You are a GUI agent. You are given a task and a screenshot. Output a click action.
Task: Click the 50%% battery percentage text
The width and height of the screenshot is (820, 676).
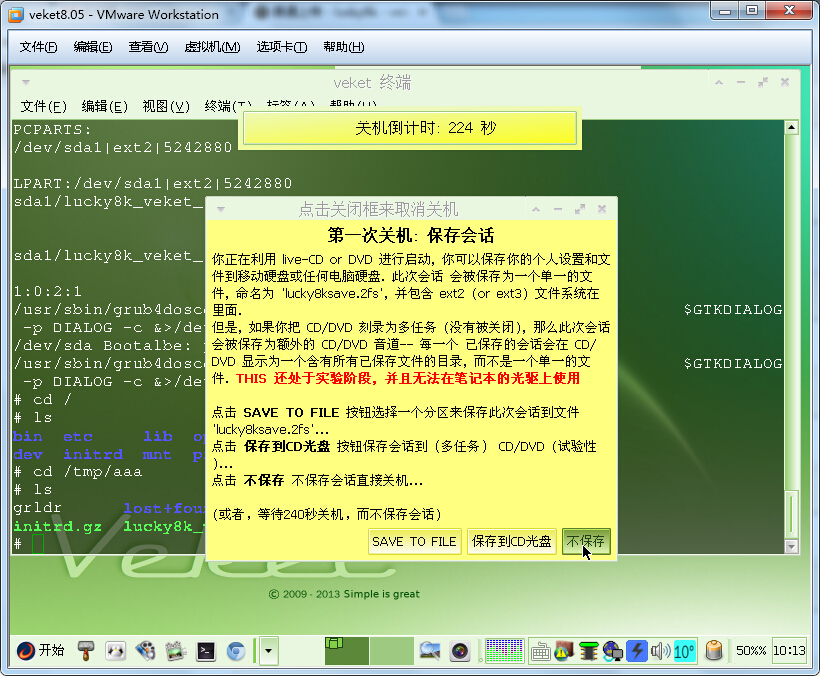tap(750, 650)
